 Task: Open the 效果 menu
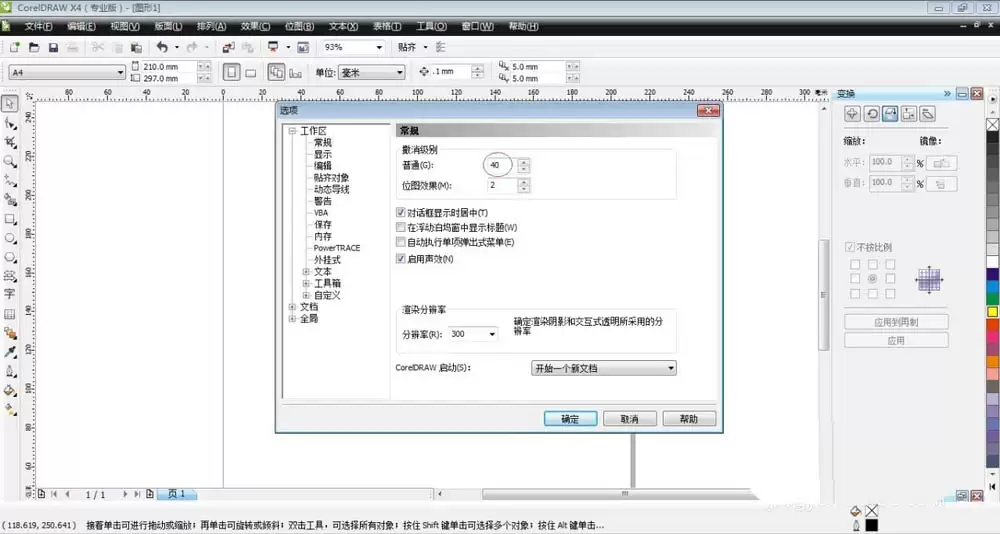[x=255, y=26]
